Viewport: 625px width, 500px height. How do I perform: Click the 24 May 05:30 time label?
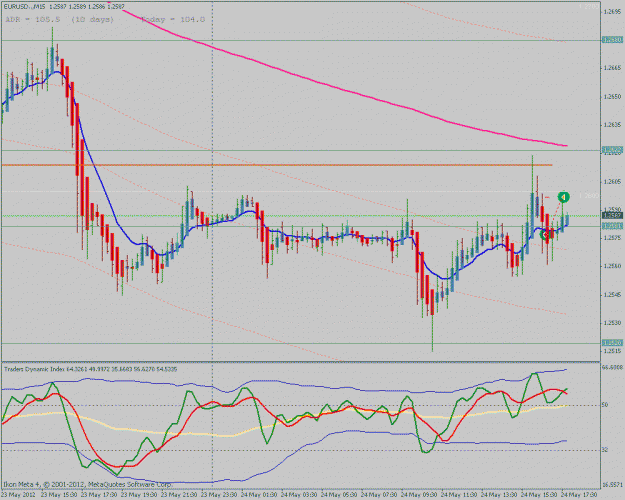click(x=339, y=495)
